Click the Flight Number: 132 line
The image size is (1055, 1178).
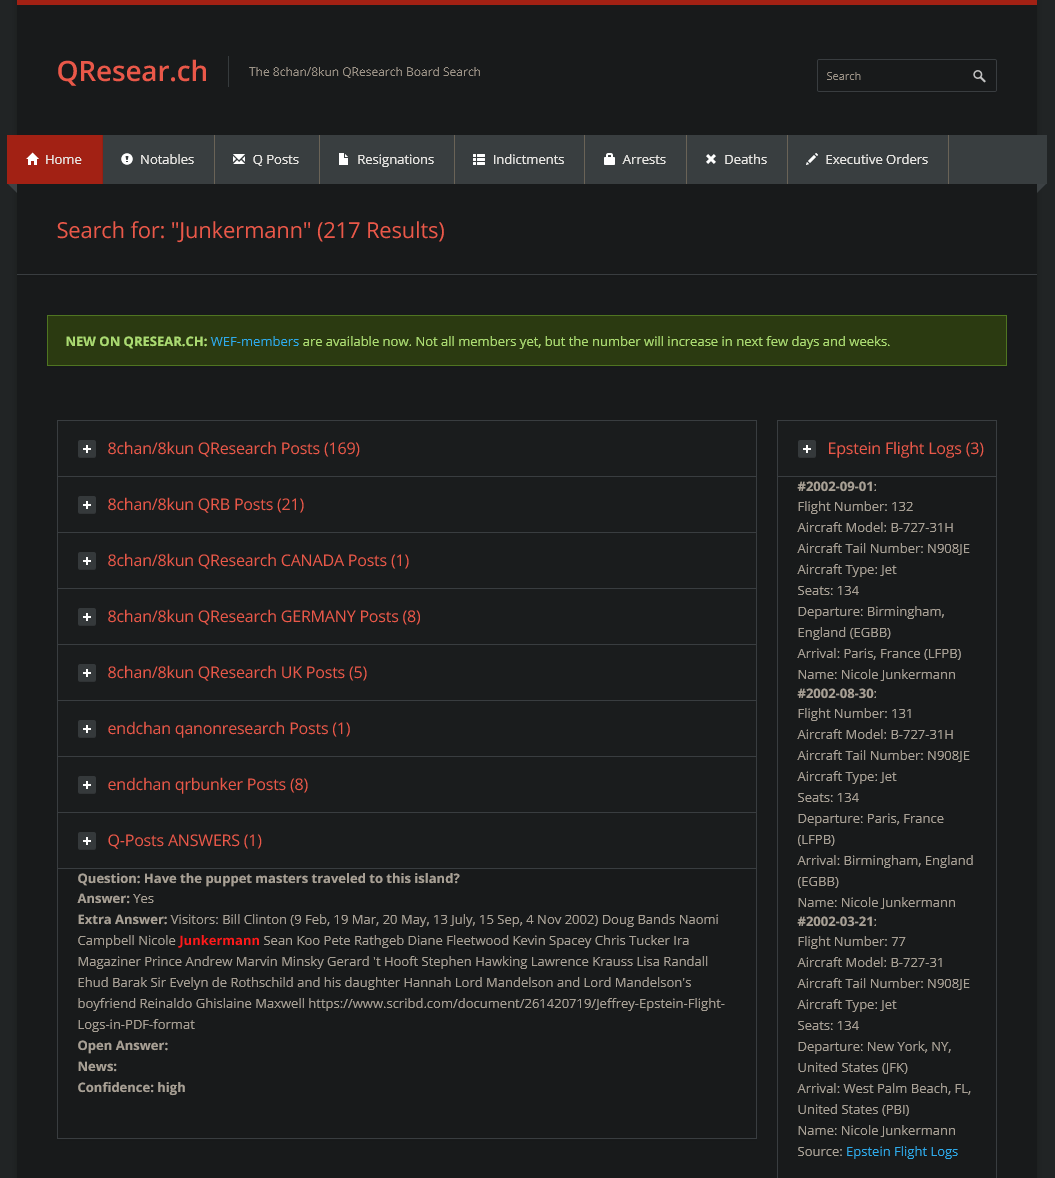(855, 506)
